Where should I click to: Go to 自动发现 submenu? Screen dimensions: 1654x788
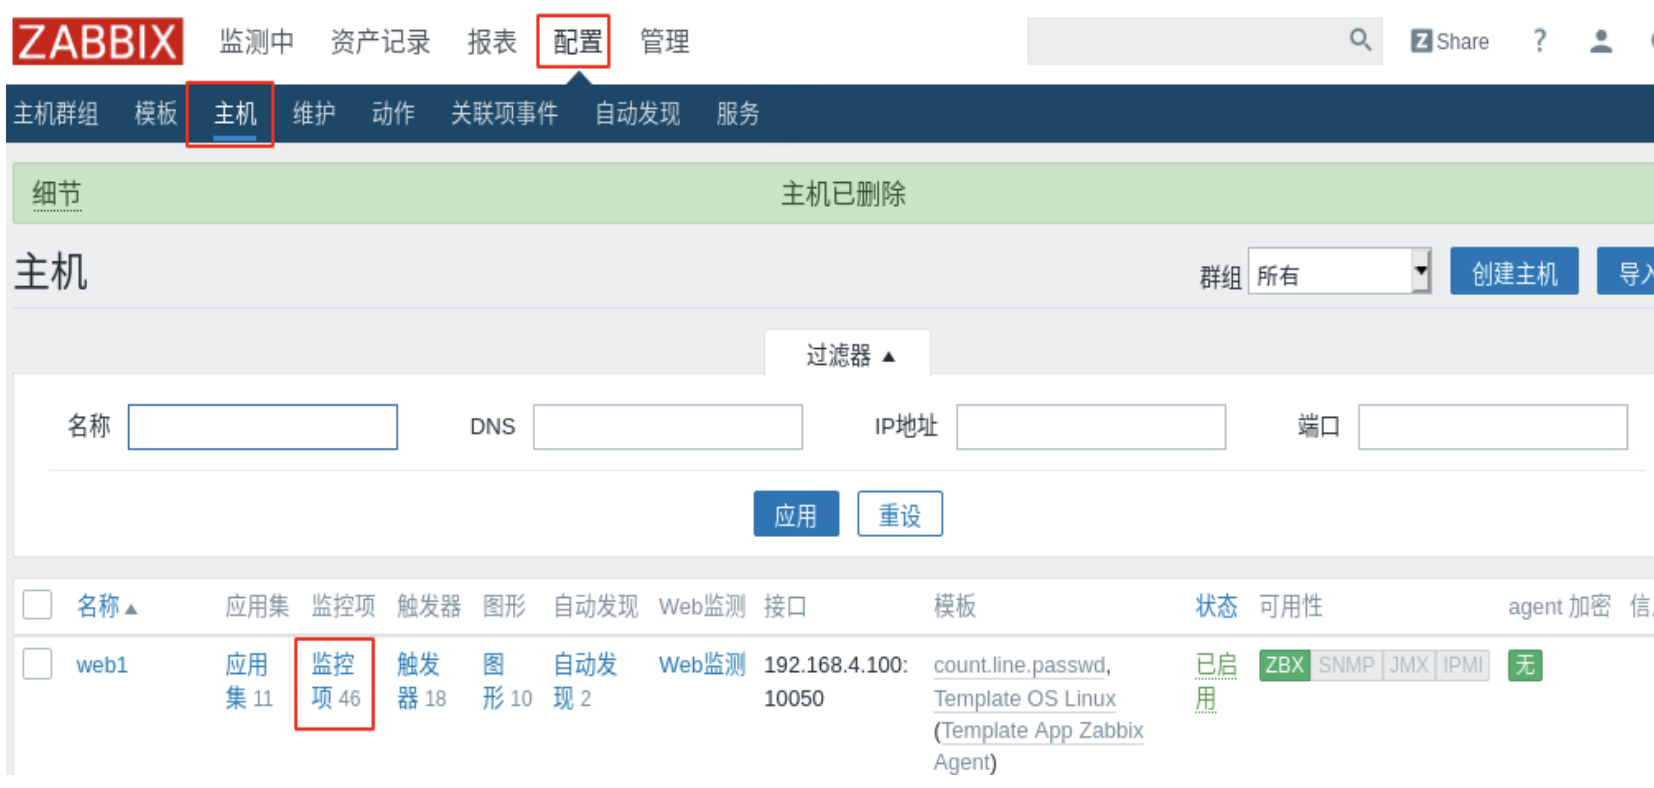click(637, 114)
